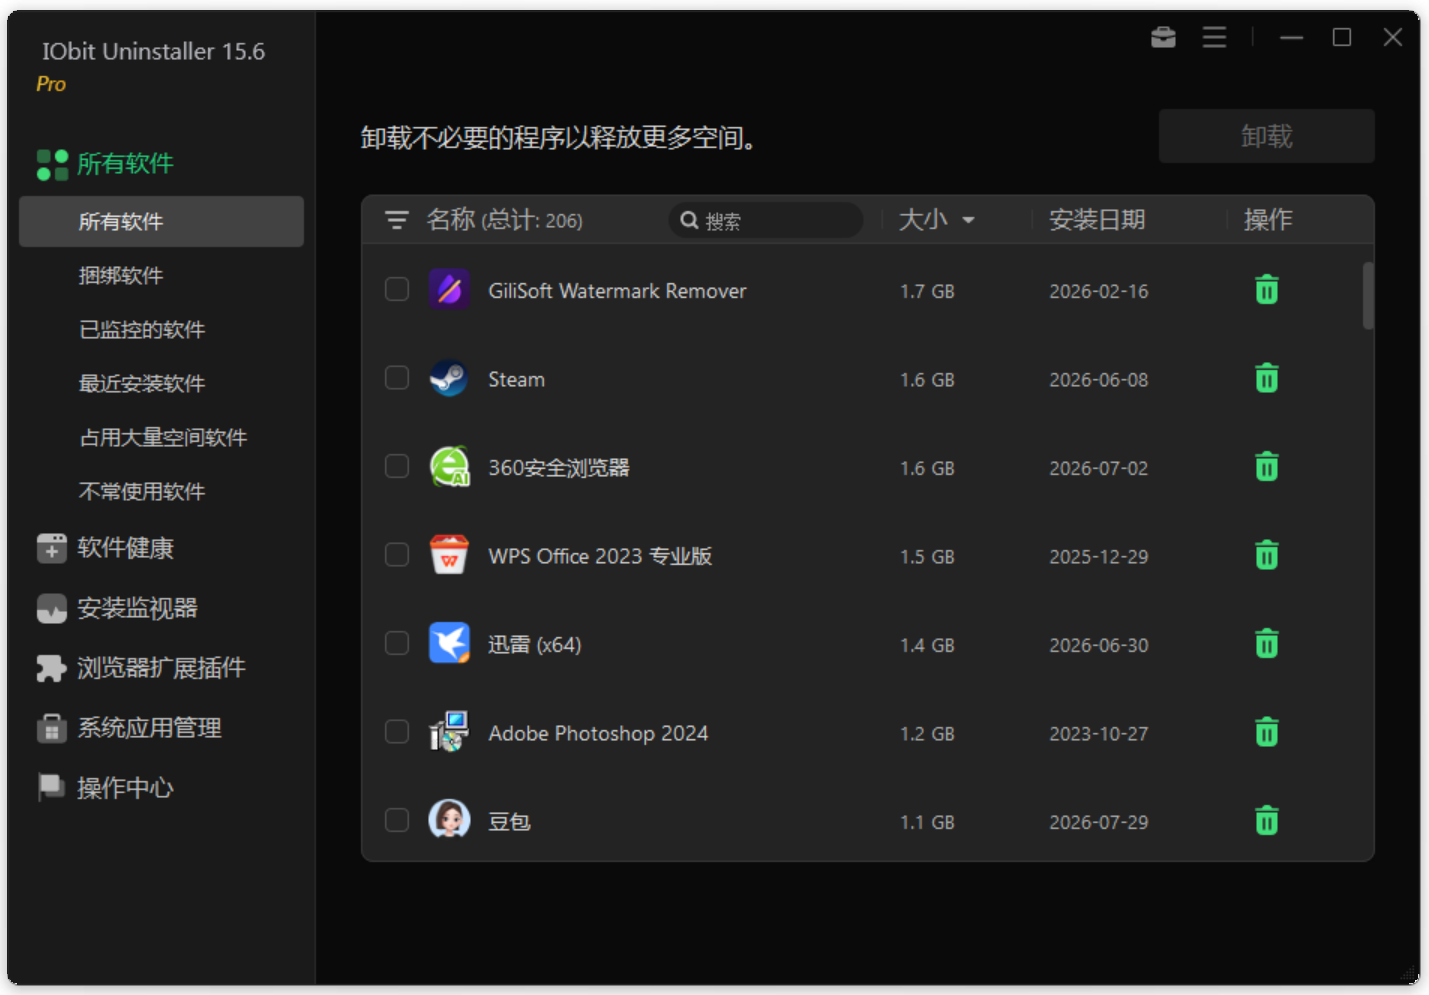The width and height of the screenshot is (1429, 995).
Task: Click the 卸载 button
Action: click(1266, 136)
